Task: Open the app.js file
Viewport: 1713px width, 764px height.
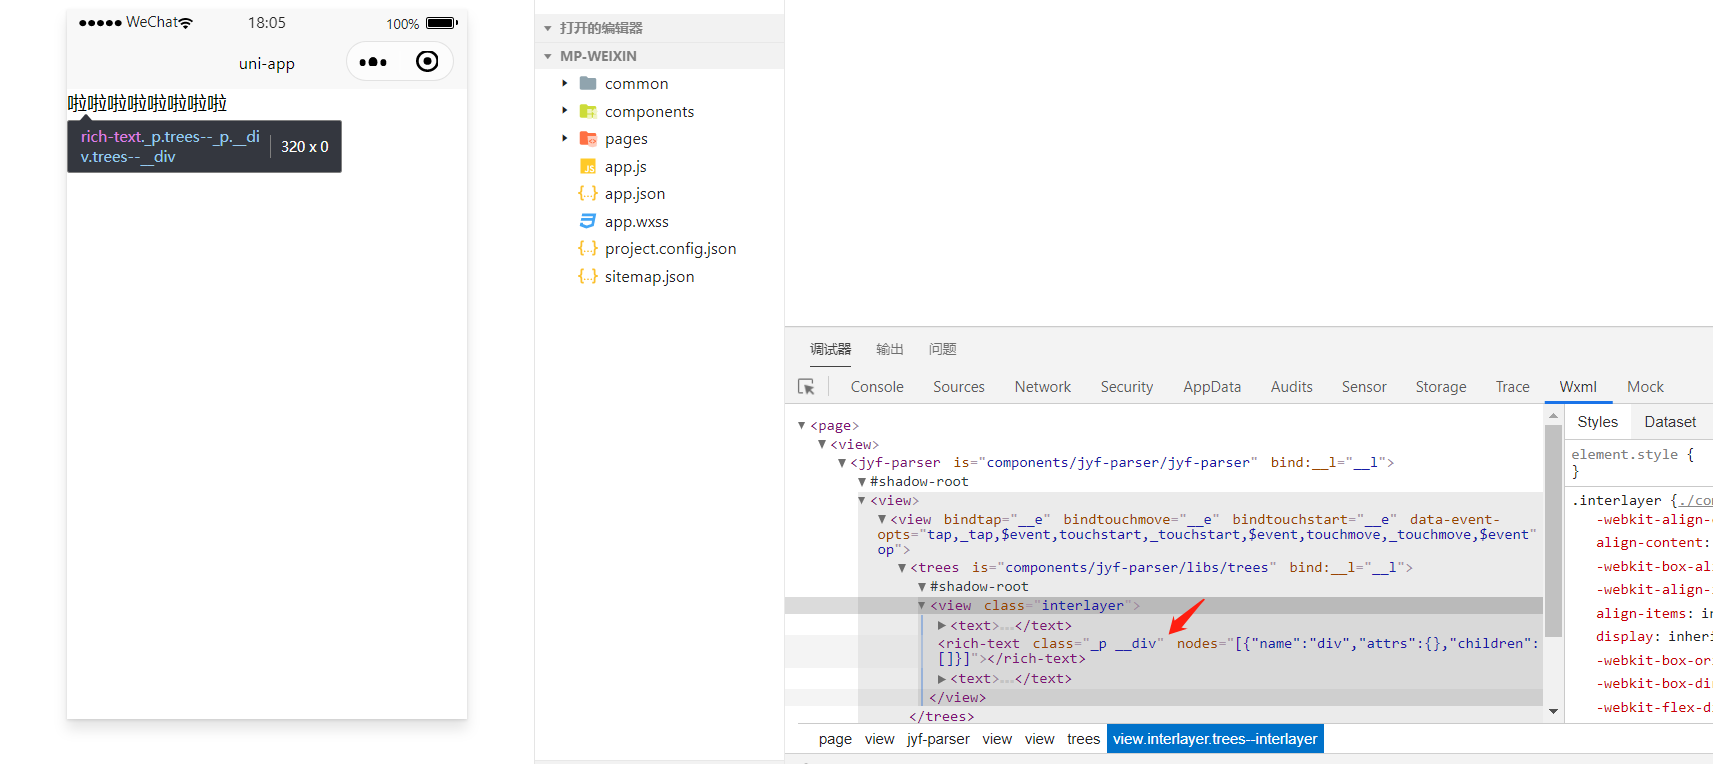Action: [626, 166]
